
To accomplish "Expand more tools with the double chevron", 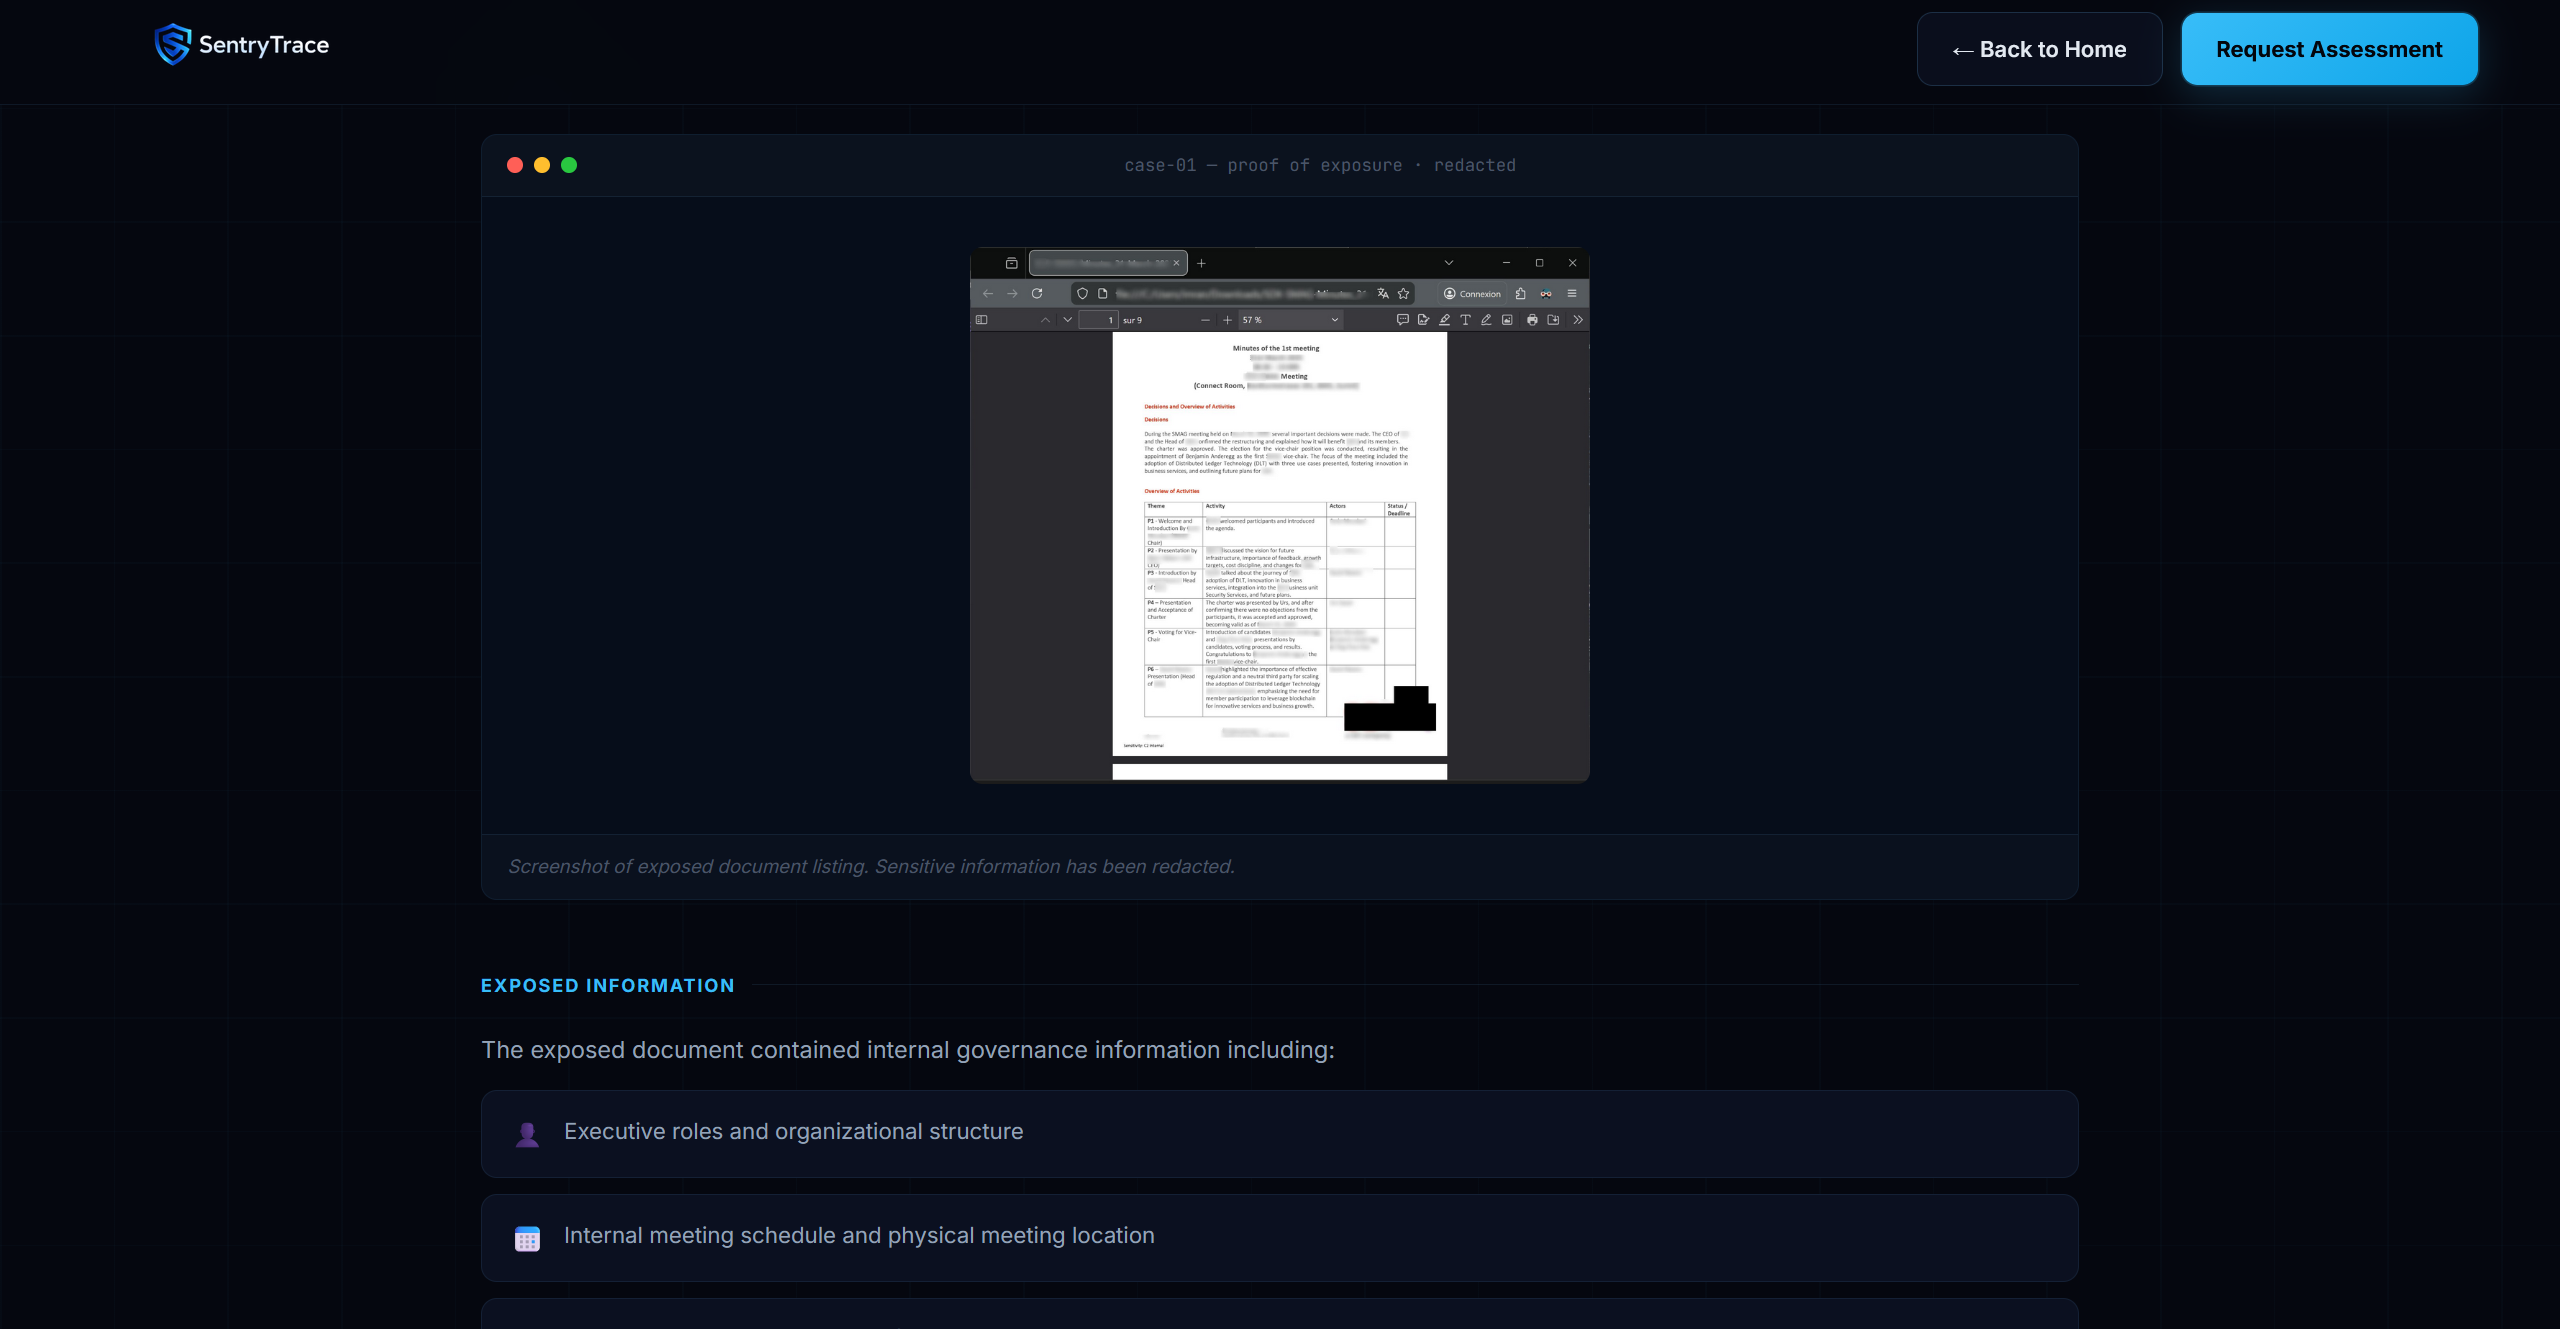I will [1577, 320].
